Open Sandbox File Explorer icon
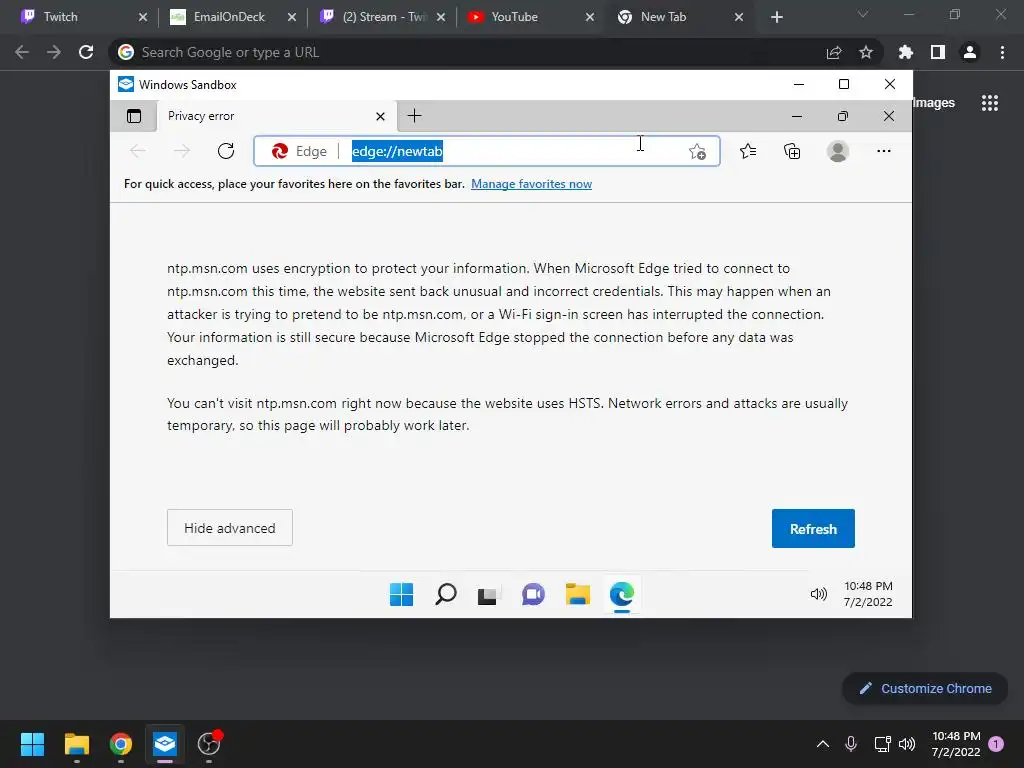 click(578, 594)
